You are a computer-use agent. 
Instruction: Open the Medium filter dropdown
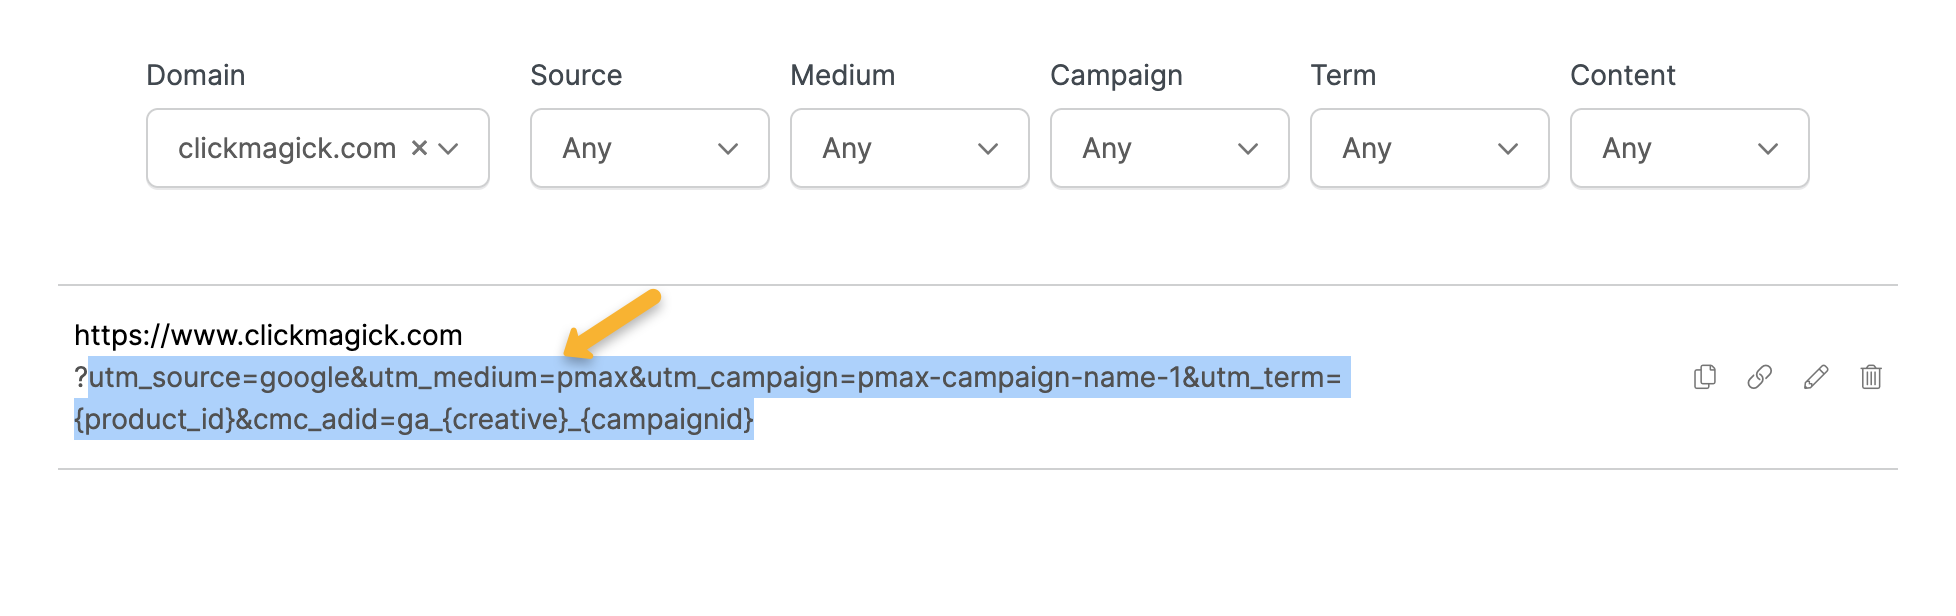(909, 148)
